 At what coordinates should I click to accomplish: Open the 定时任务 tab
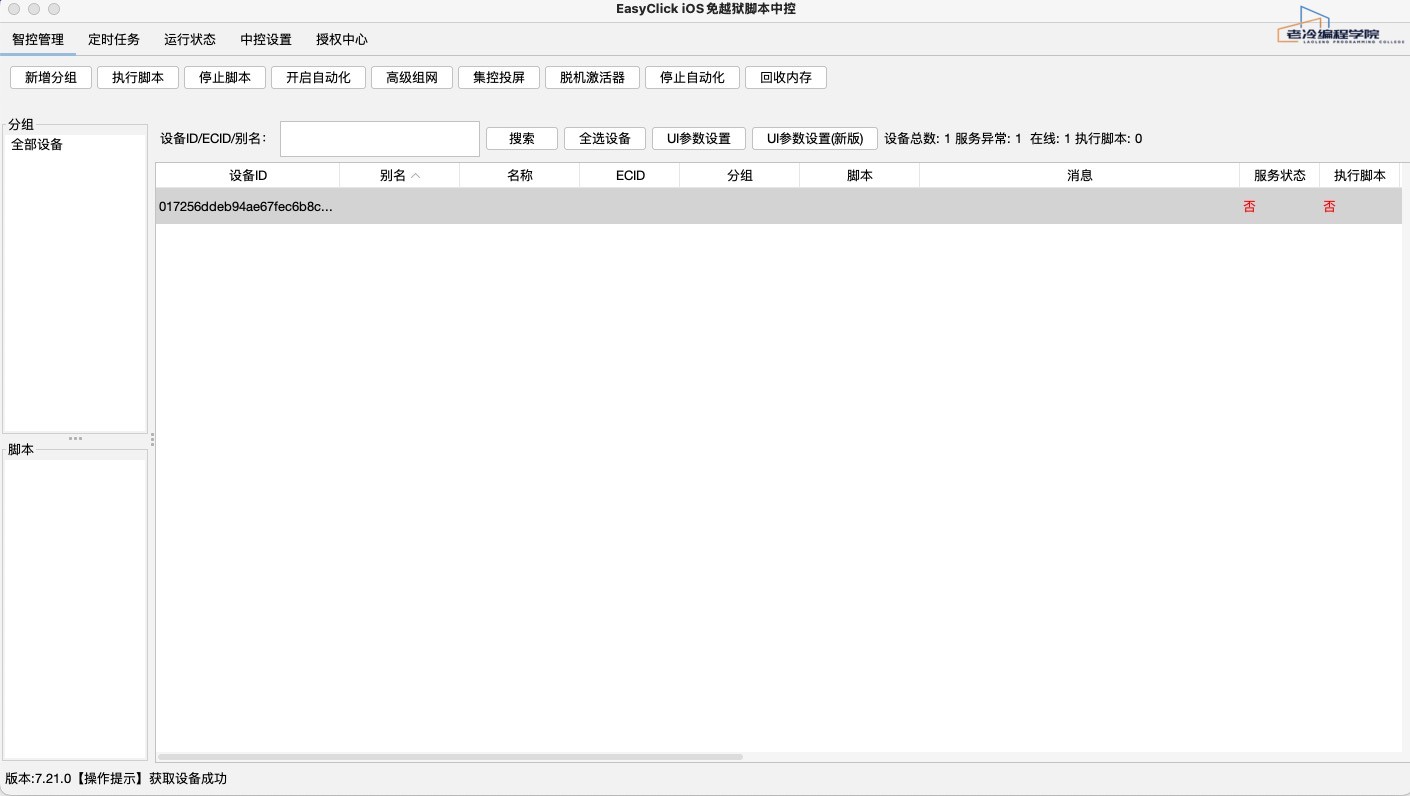tap(114, 40)
